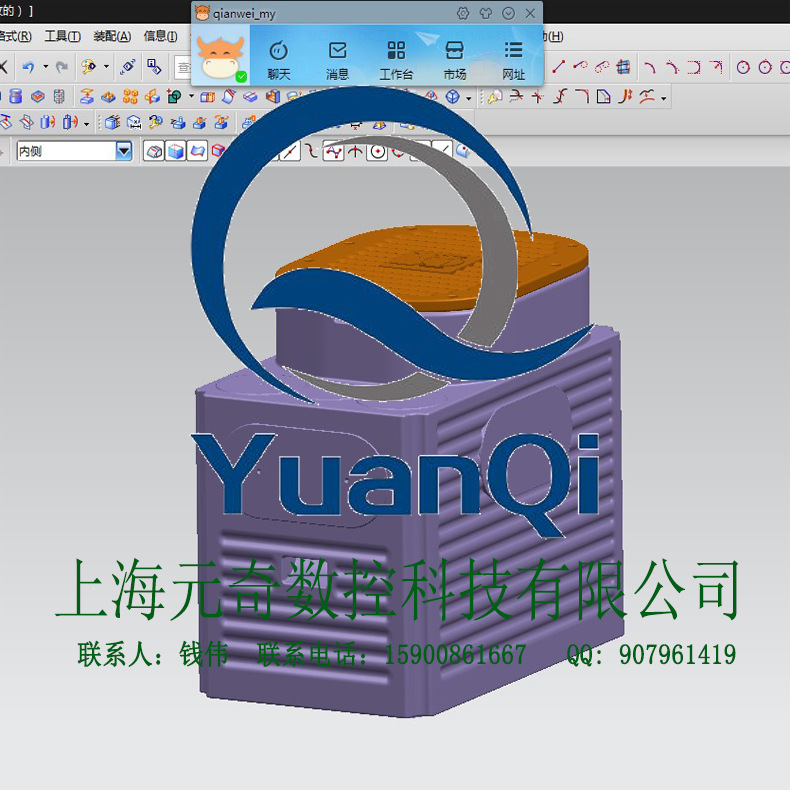The image size is (790, 790).
Task: Click the first purple Circle tool icon
Action: pyautogui.click(x=743, y=67)
